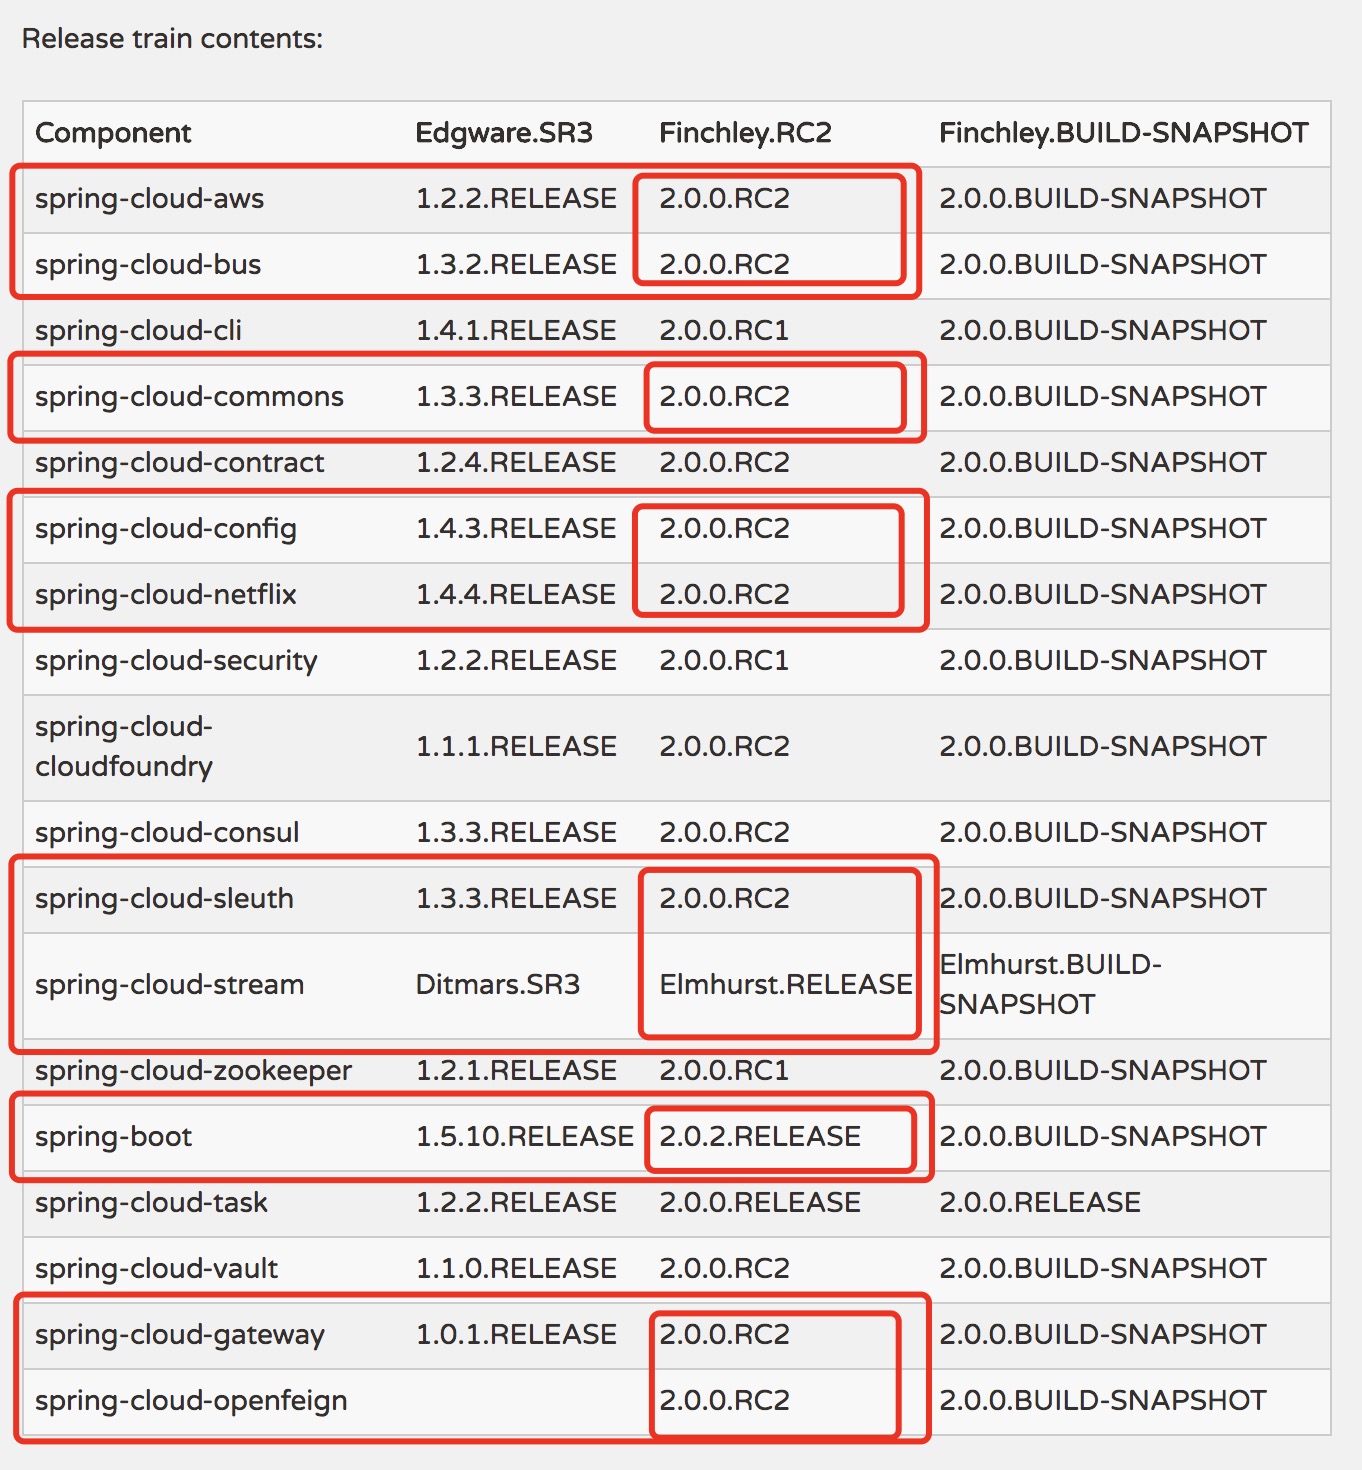Click 1.4.1.RELEASE in the spring-cloud-cli row
The height and width of the screenshot is (1470, 1362).
516,331
